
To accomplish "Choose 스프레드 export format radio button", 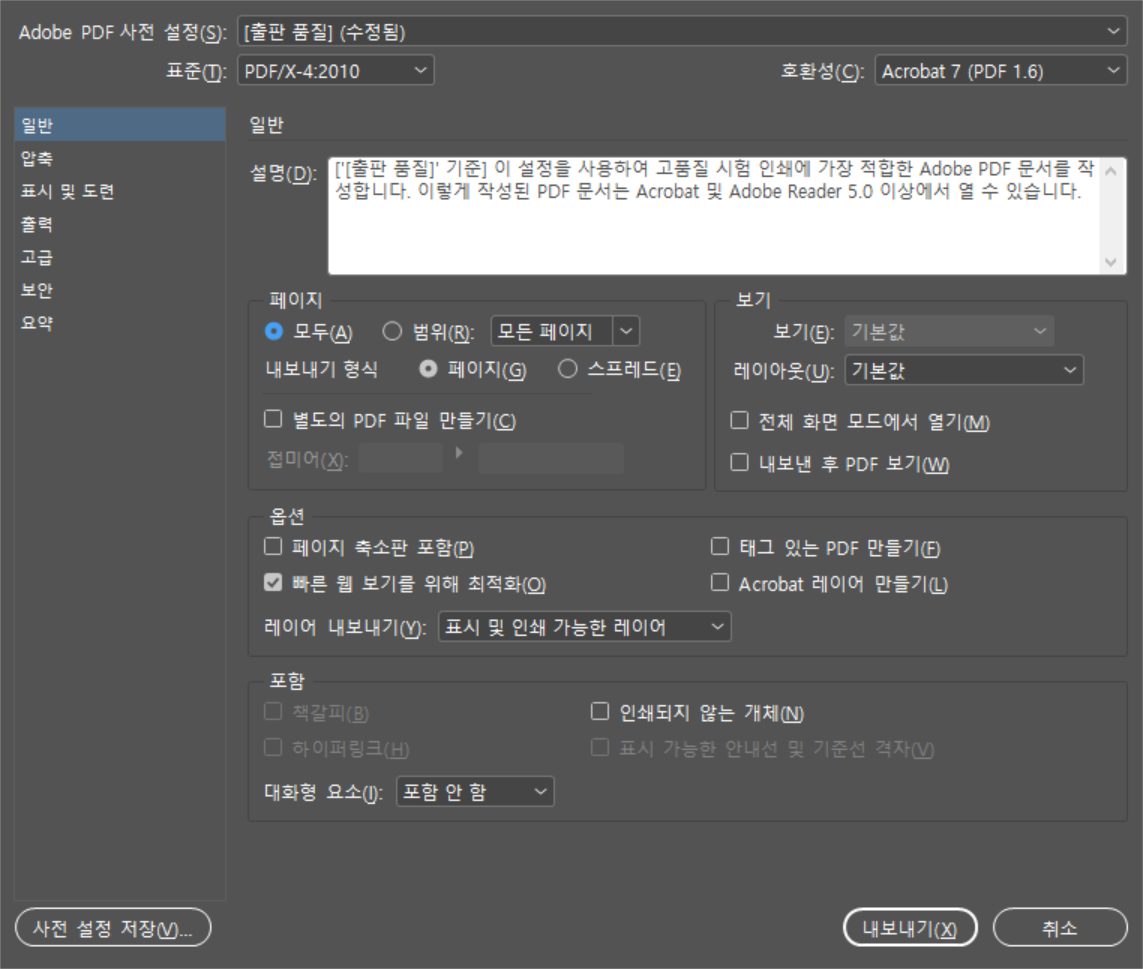I will [568, 370].
